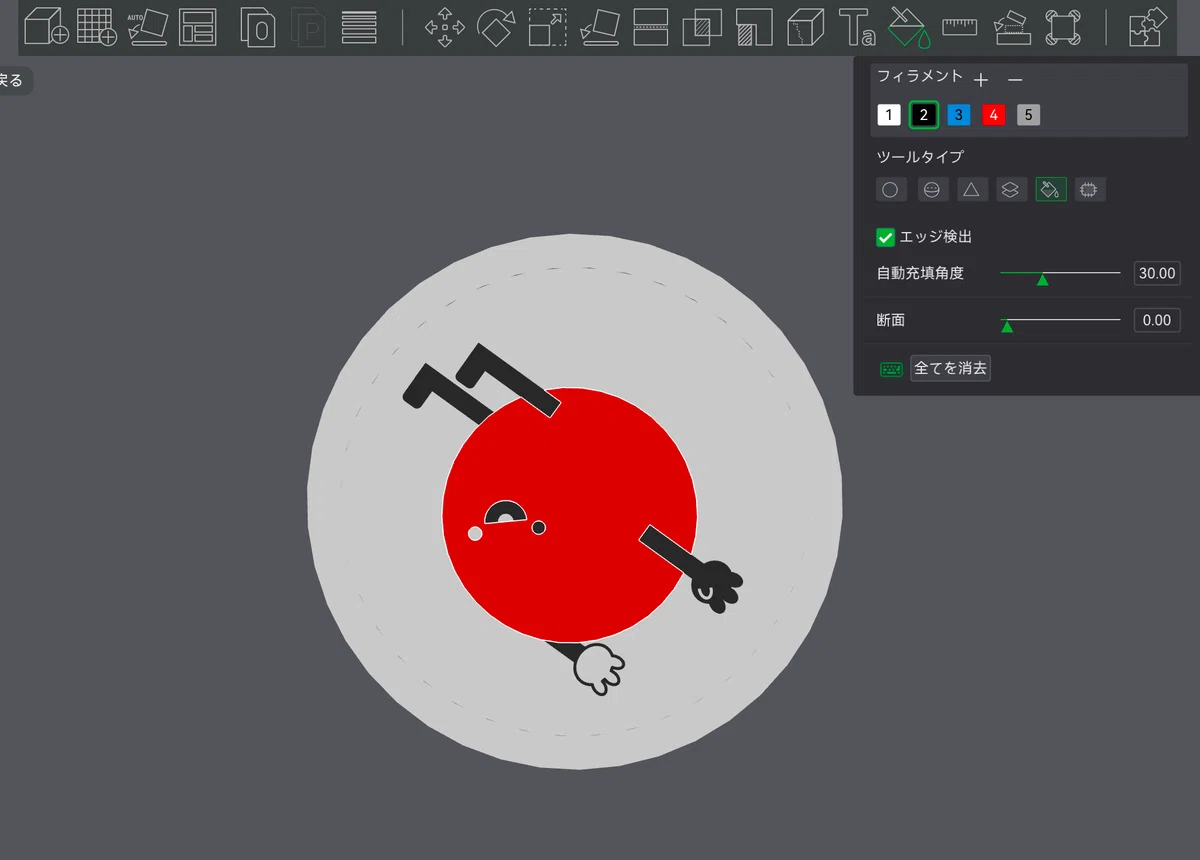Toggle the Color painting bucket tool

tap(909, 27)
